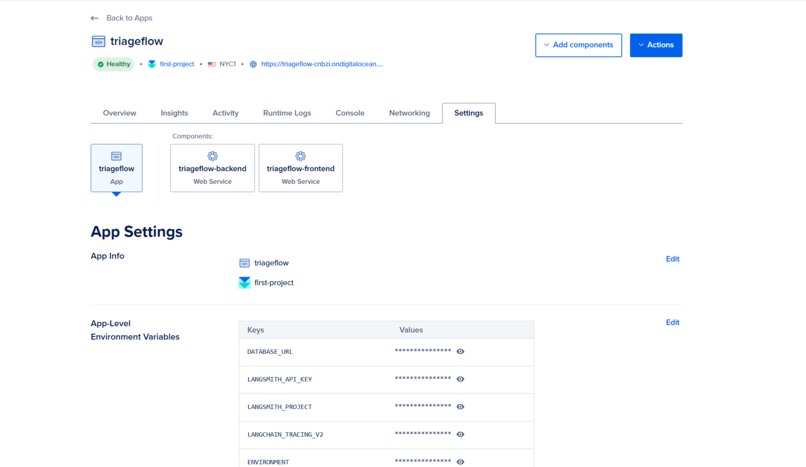Click the NYC1 region label
The width and height of the screenshot is (806, 467).
[x=228, y=64]
